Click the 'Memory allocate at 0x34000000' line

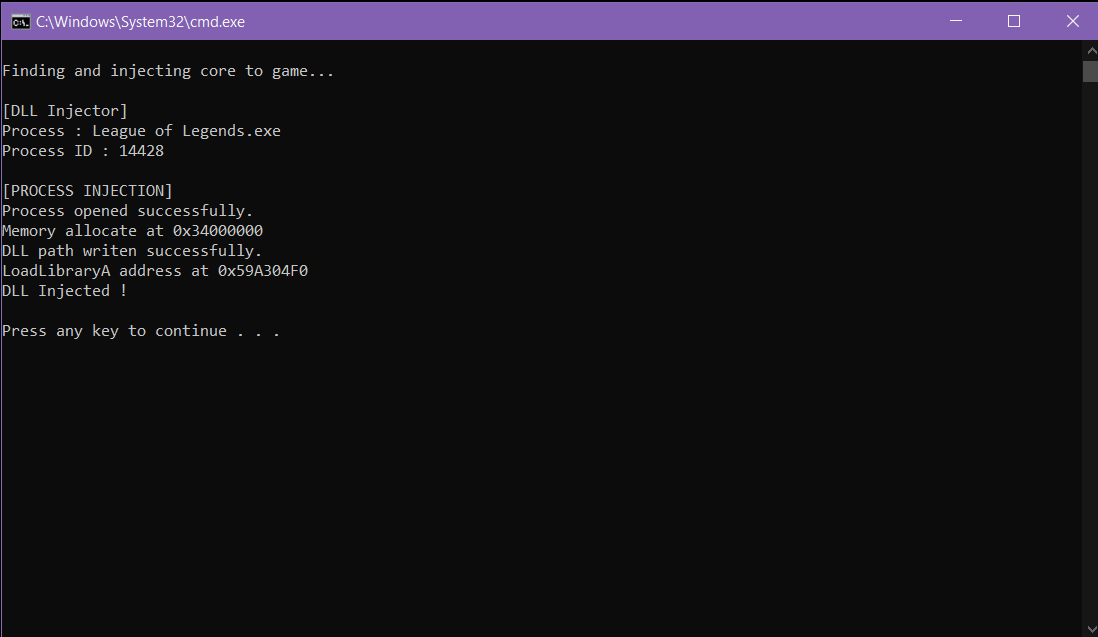132,231
